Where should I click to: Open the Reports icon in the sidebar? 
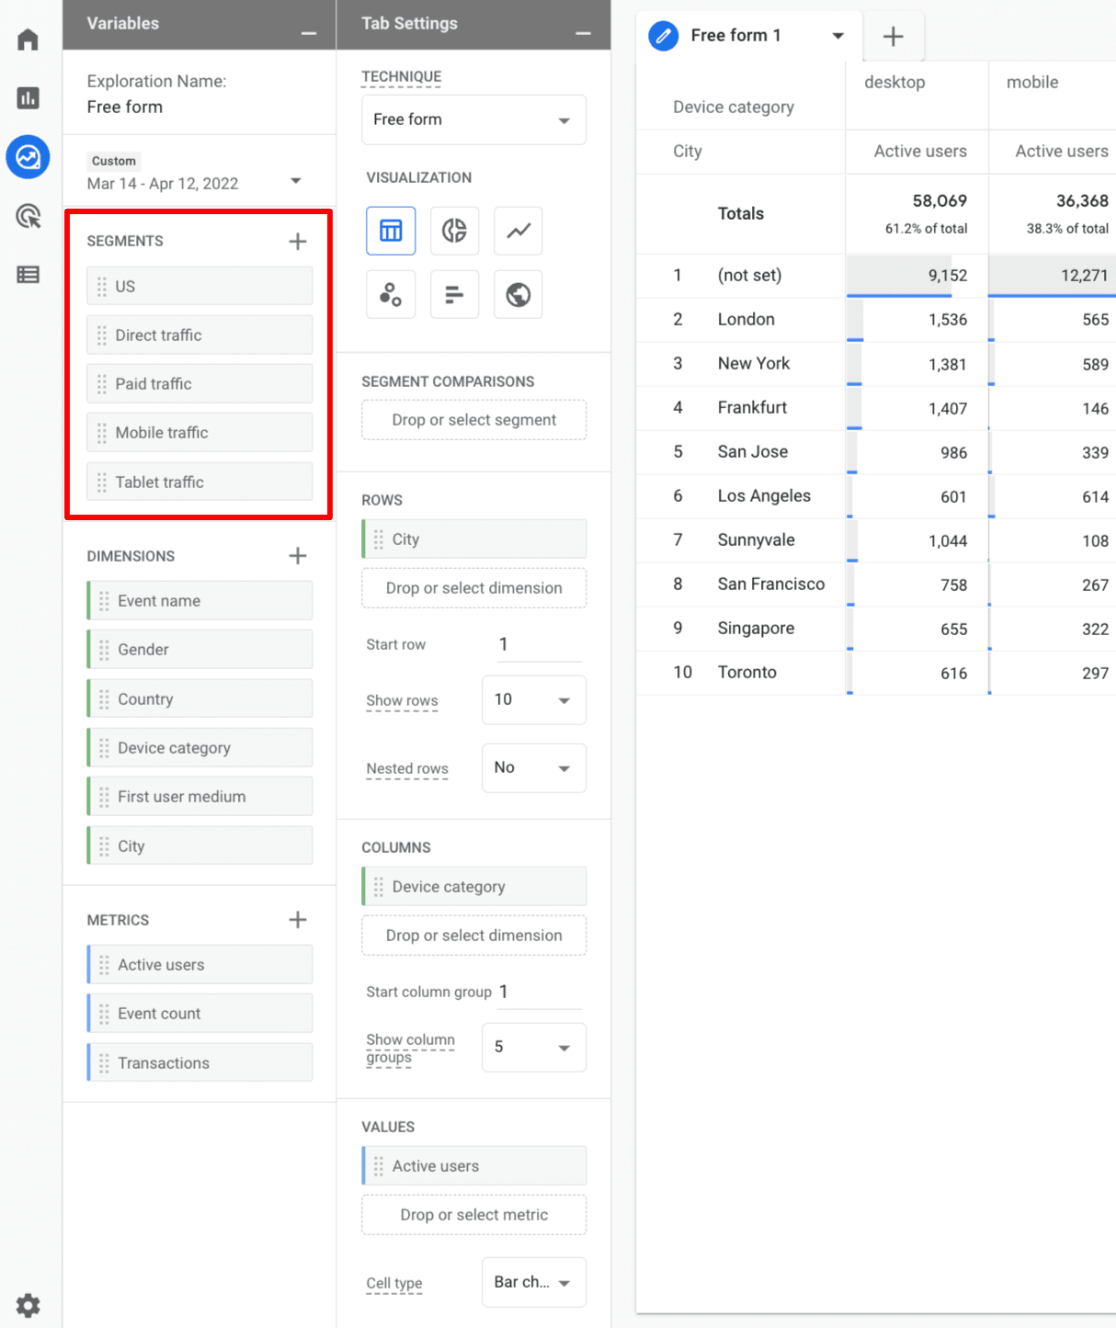[28, 98]
